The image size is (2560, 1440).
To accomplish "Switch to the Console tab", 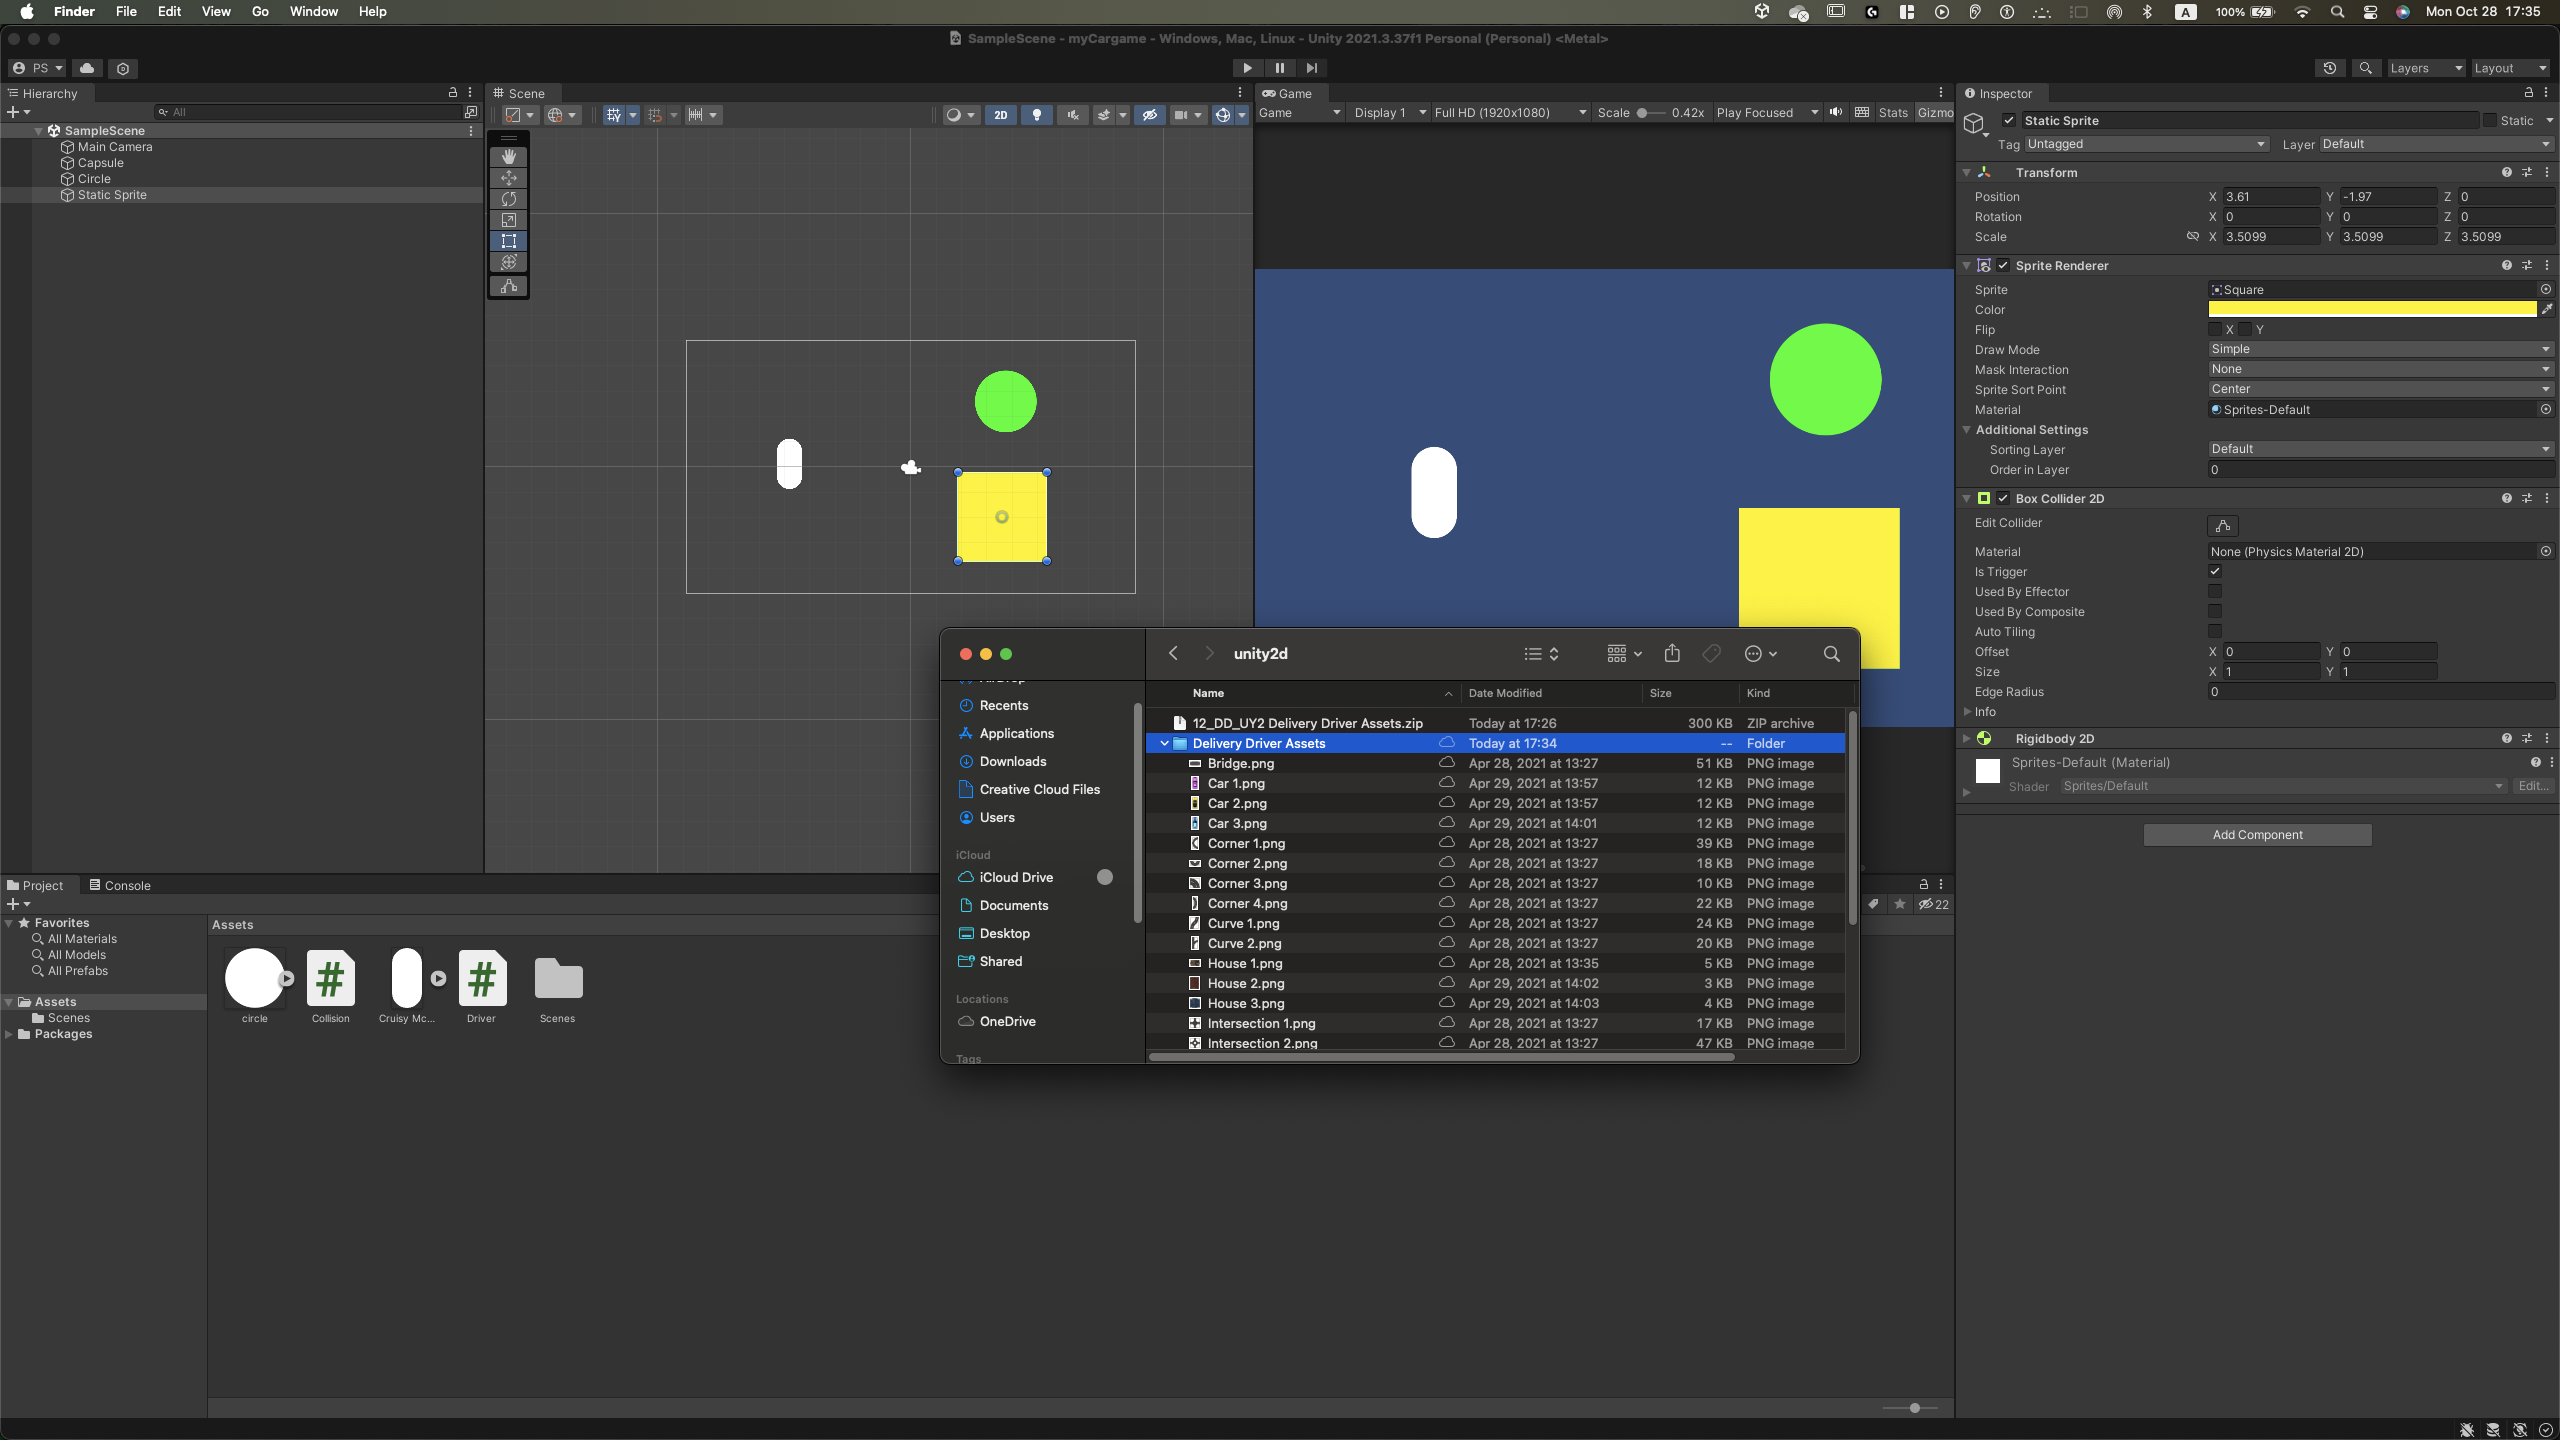I will [120, 886].
